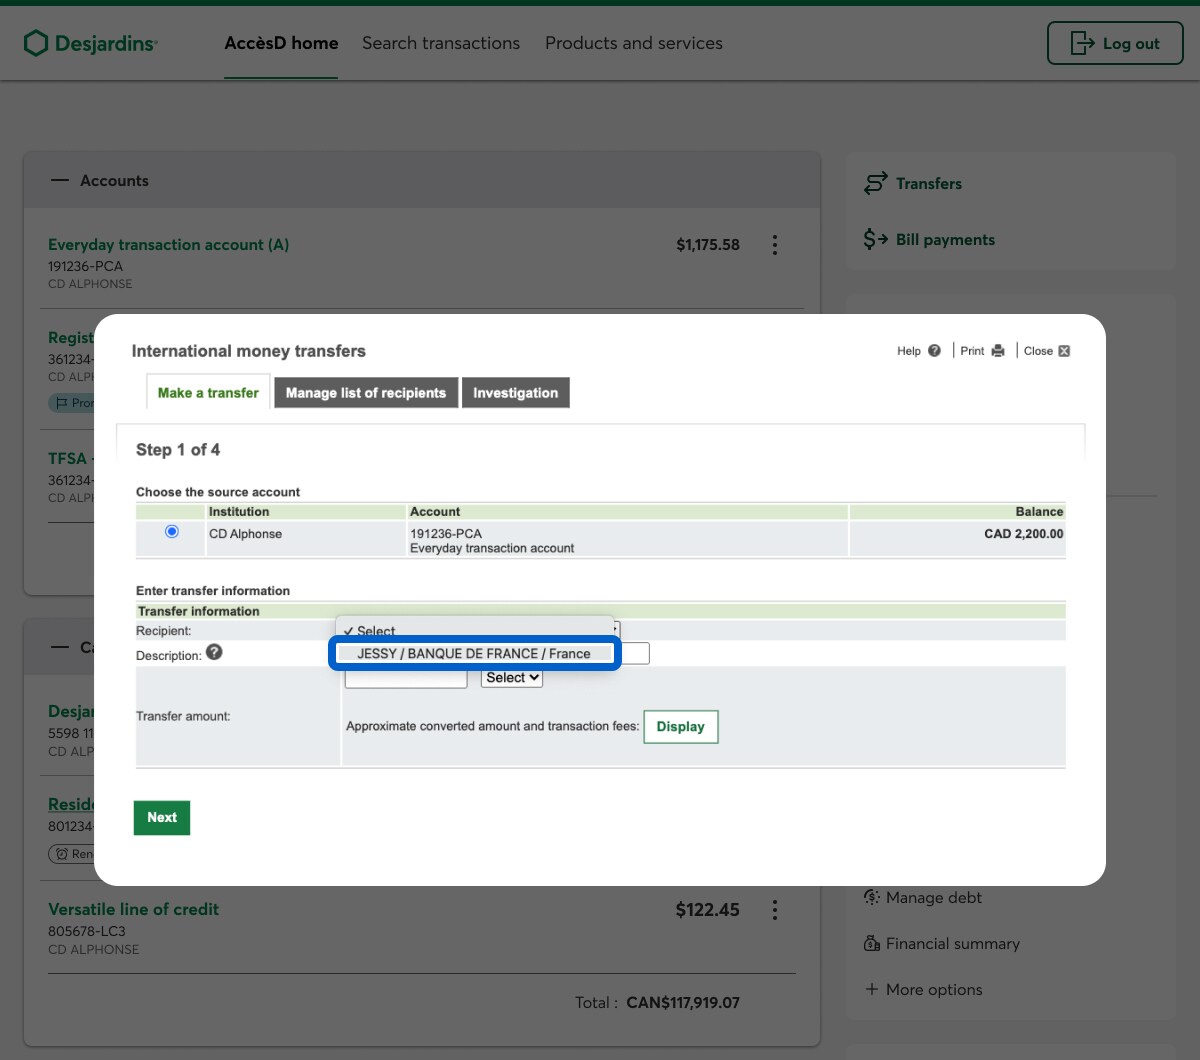1200x1060 pixels.
Task: Open Search transactions menu
Action: pyautogui.click(x=441, y=43)
